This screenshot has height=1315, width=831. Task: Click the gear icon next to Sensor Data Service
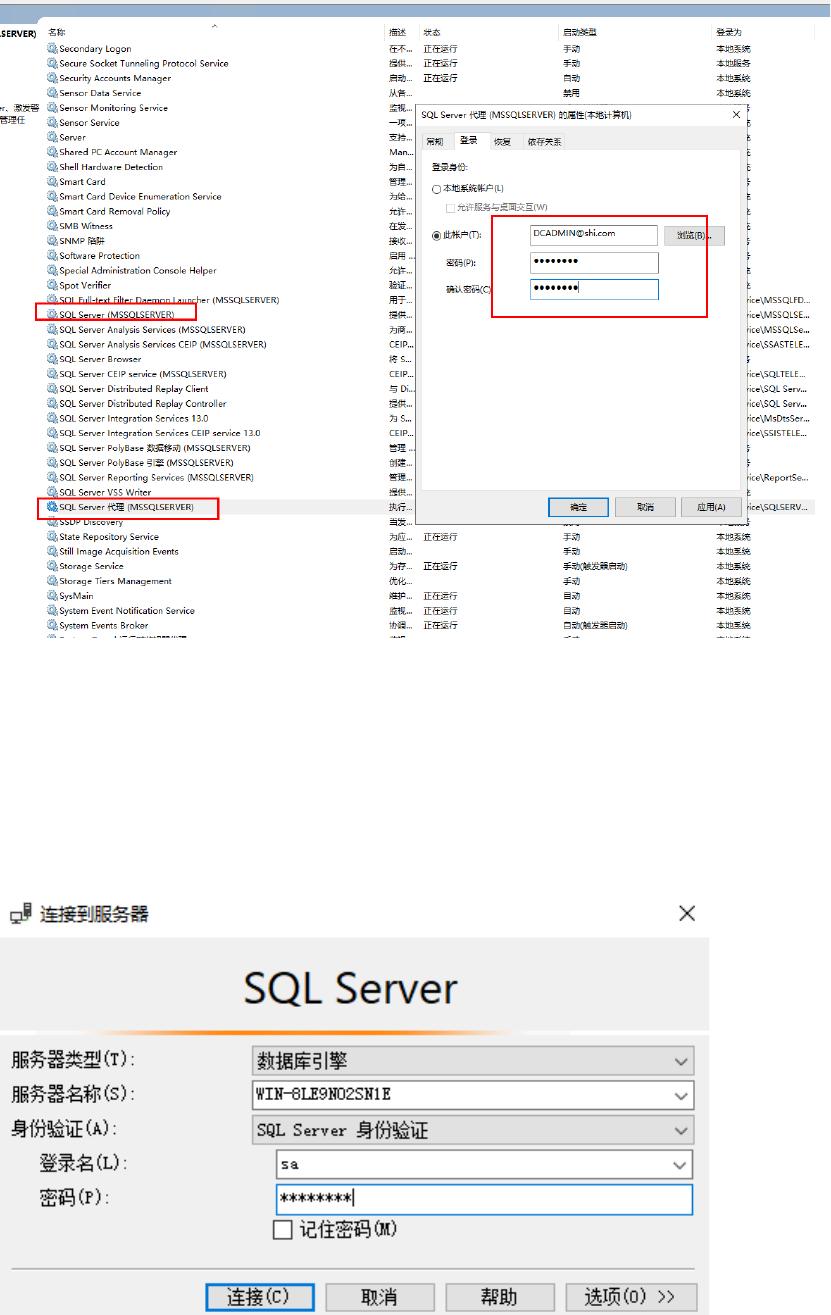pos(52,93)
